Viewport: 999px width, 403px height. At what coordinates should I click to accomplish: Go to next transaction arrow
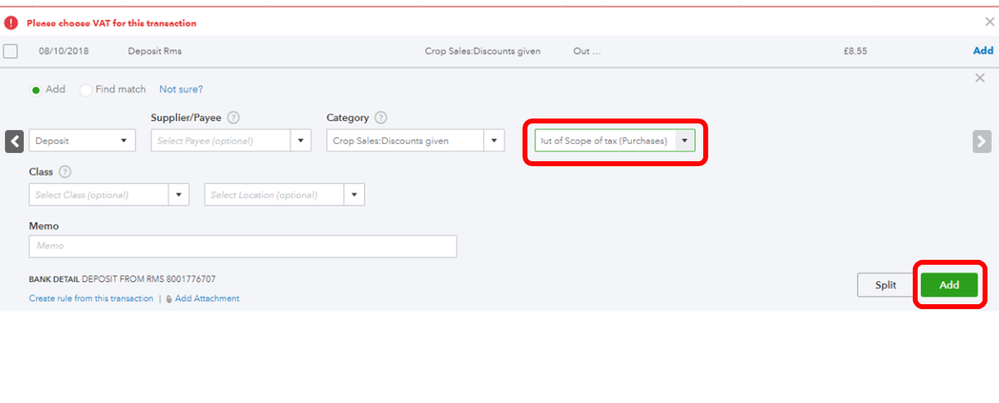tap(982, 141)
